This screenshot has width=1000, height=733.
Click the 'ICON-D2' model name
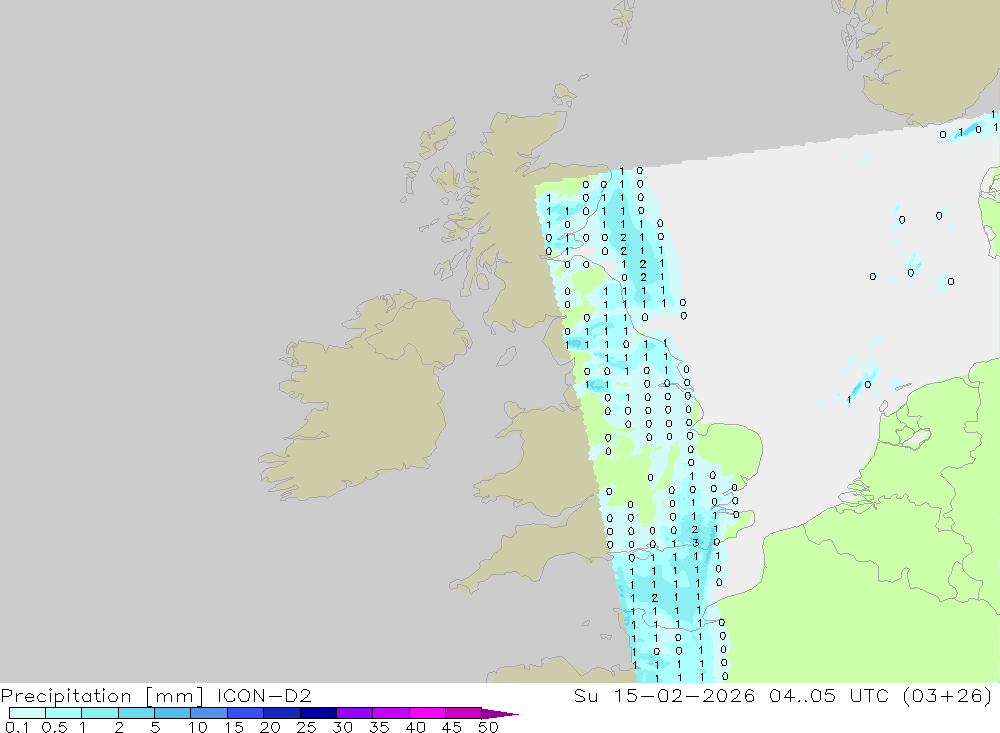[x=264, y=695]
